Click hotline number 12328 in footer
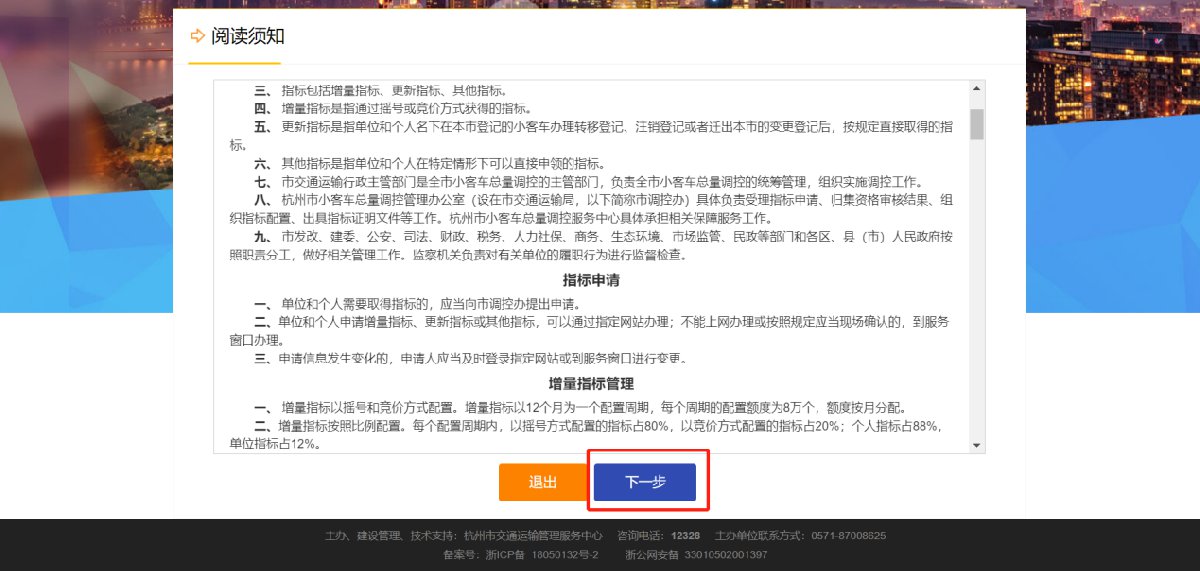The width and height of the screenshot is (1200, 571). [686, 536]
